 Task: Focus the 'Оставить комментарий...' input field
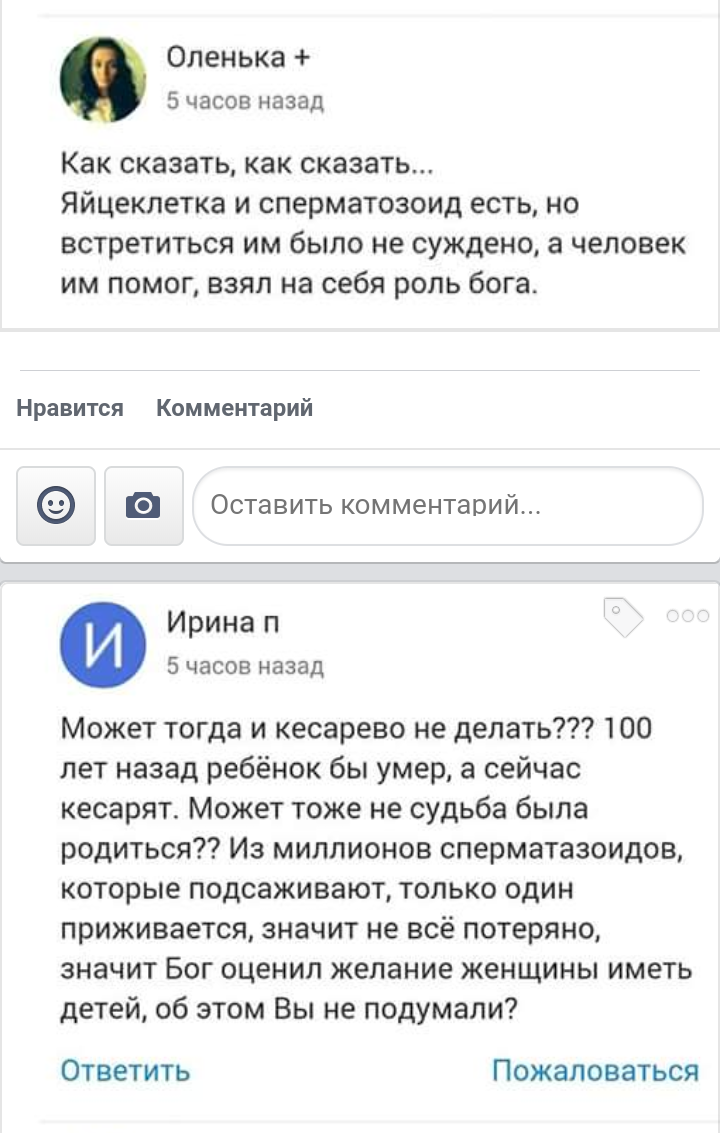click(x=448, y=506)
